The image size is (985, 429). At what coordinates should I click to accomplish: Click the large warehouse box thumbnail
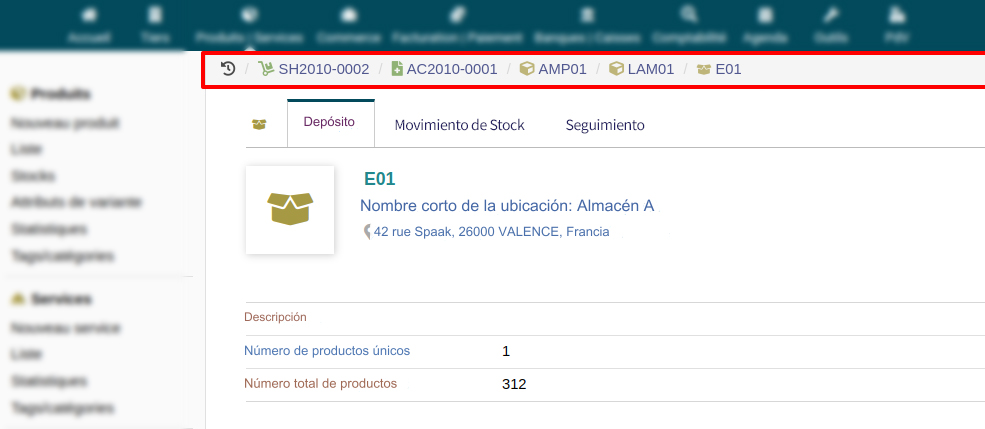pos(290,210)
